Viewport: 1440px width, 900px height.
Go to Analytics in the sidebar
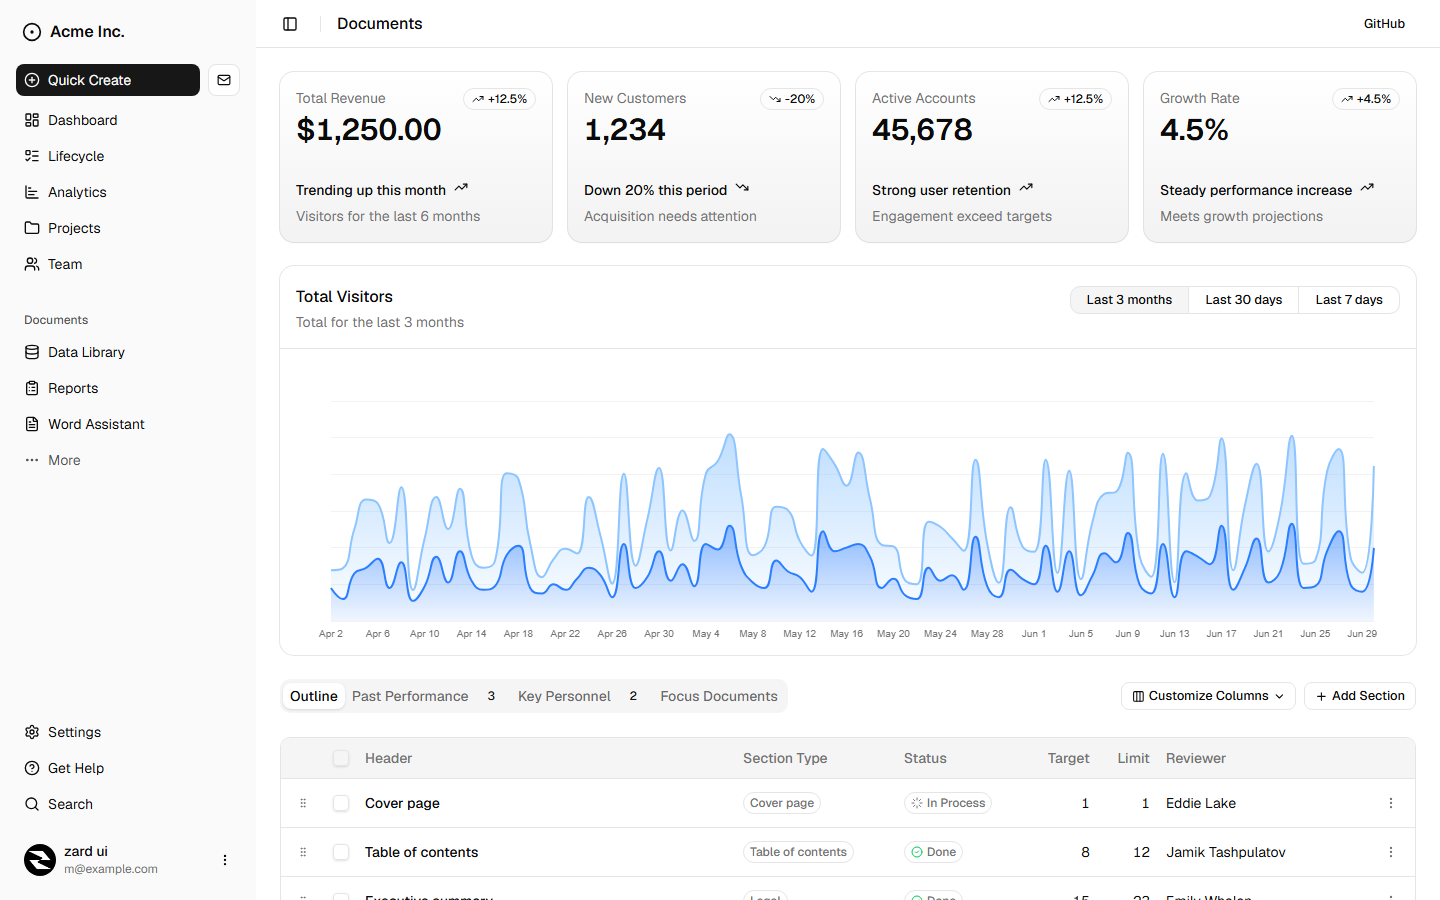click(x=128, y=192)
